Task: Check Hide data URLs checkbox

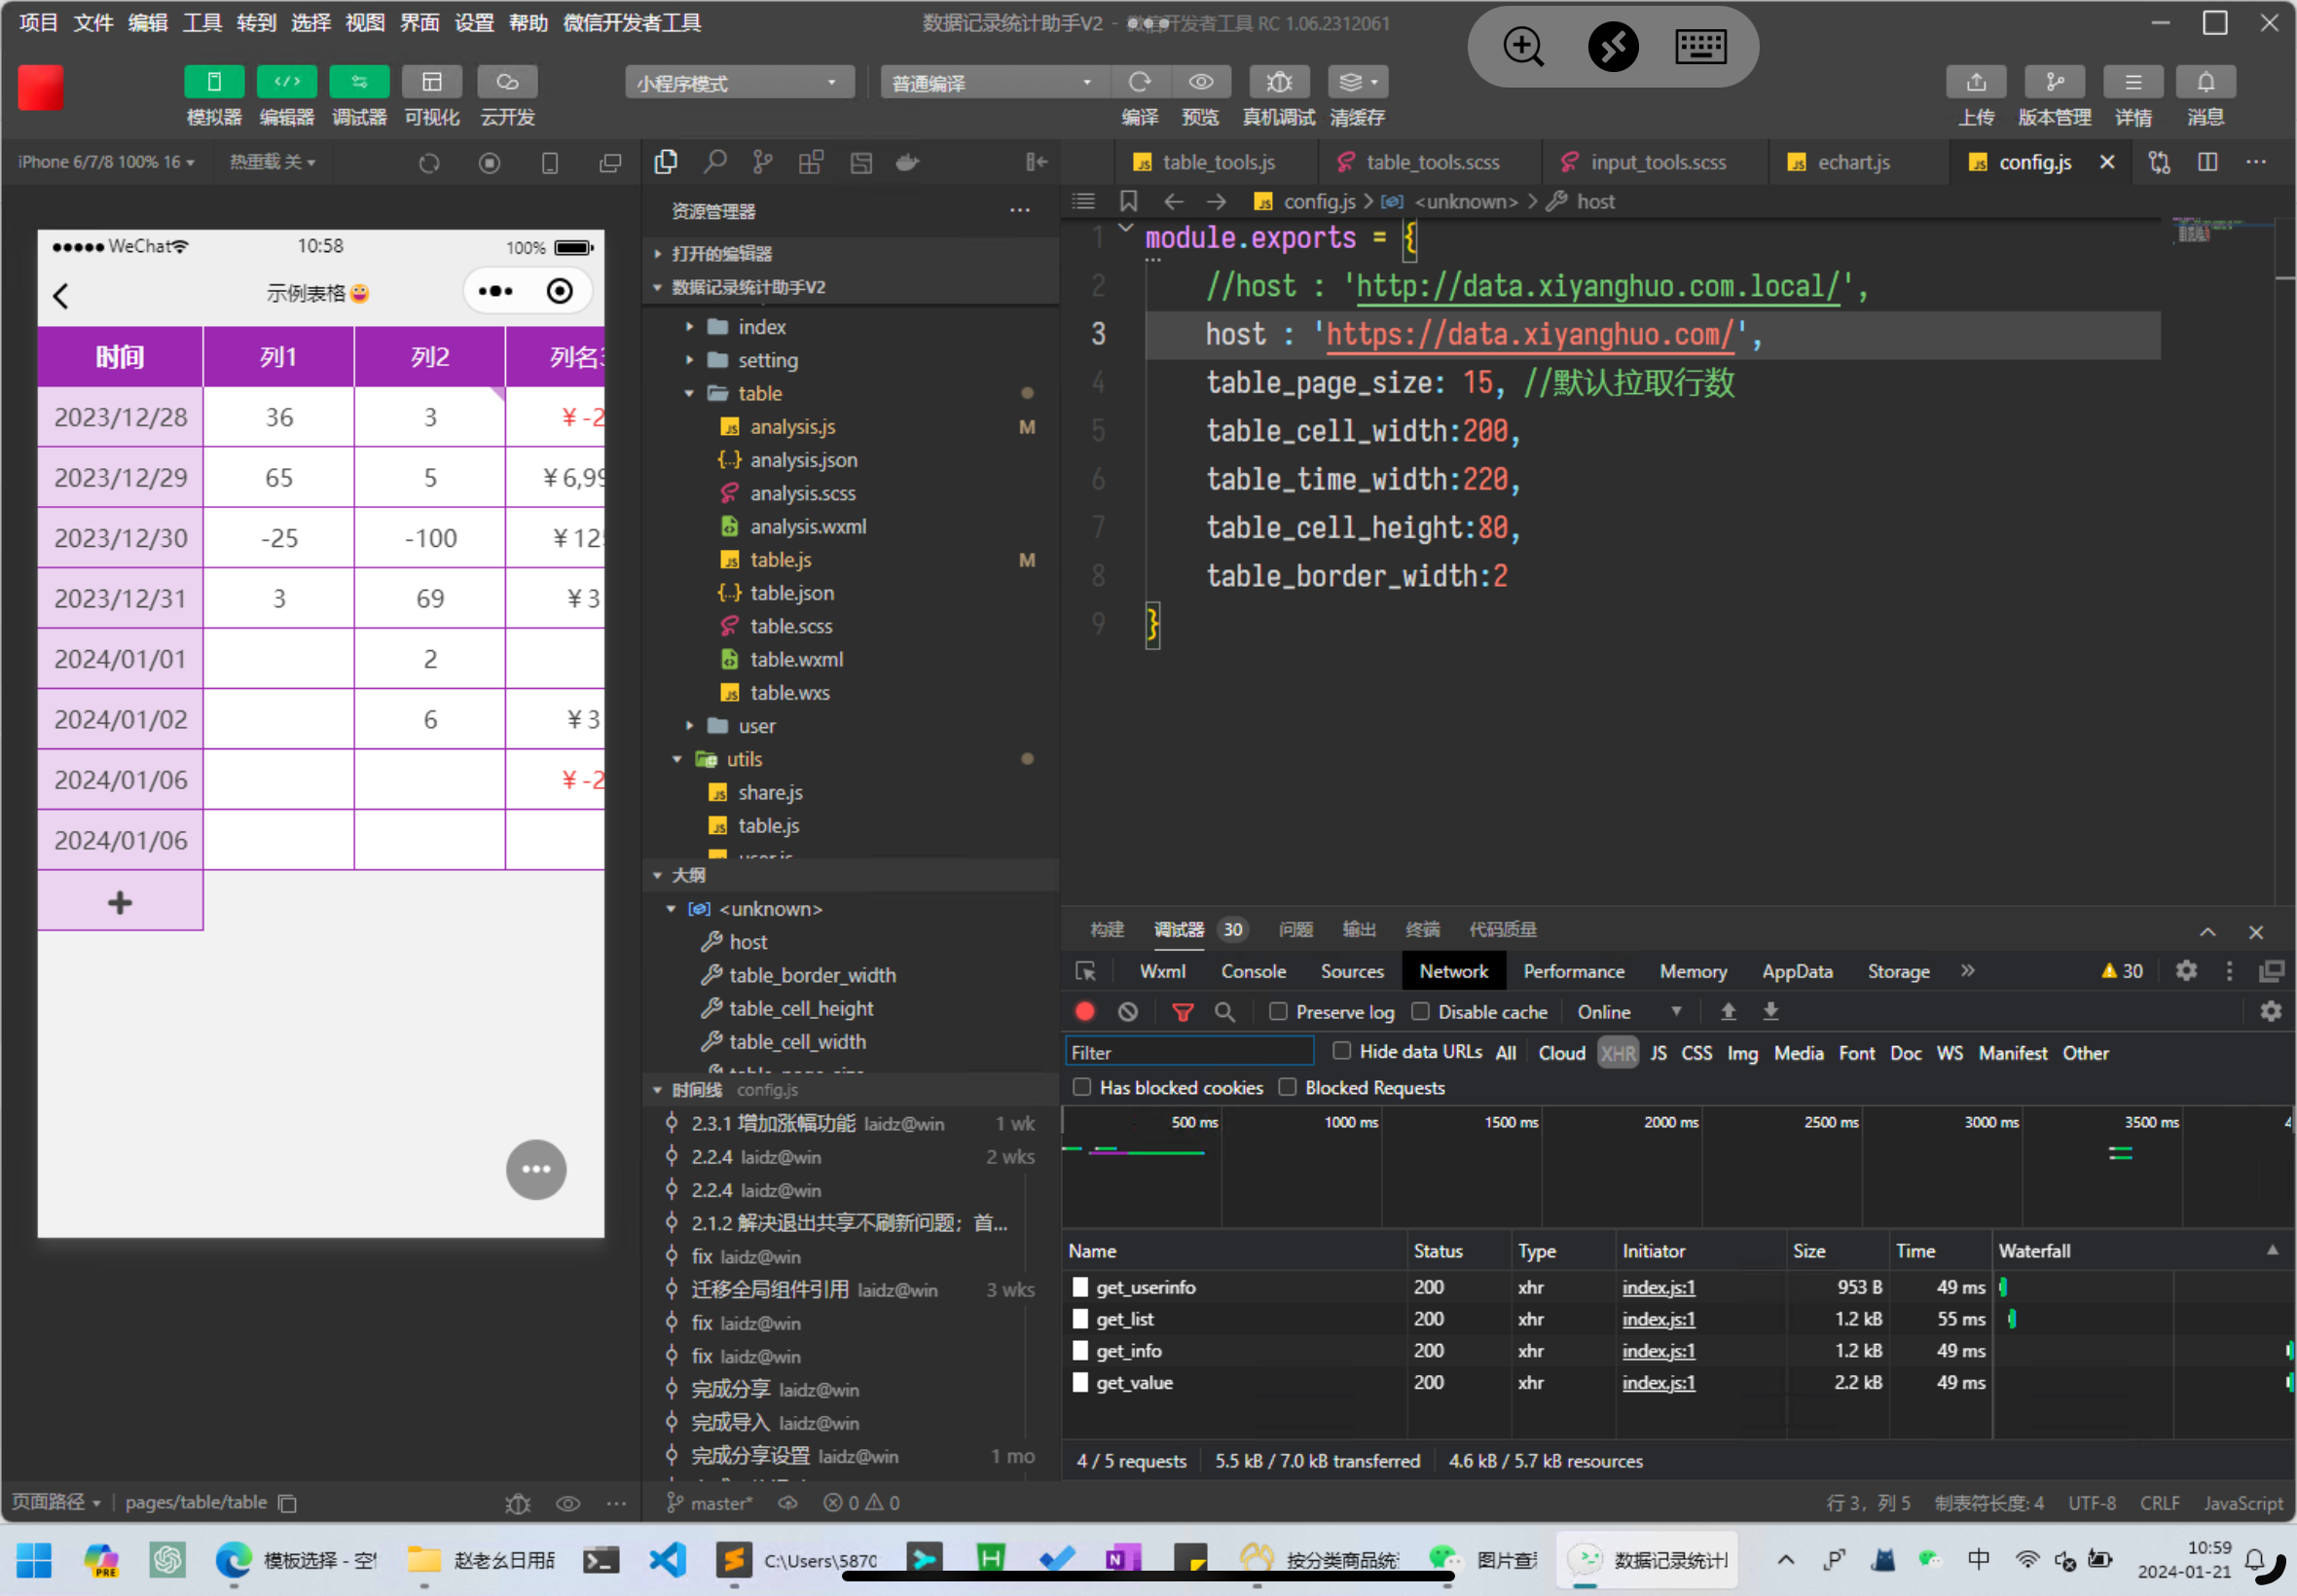Action: (1342, 1050)
